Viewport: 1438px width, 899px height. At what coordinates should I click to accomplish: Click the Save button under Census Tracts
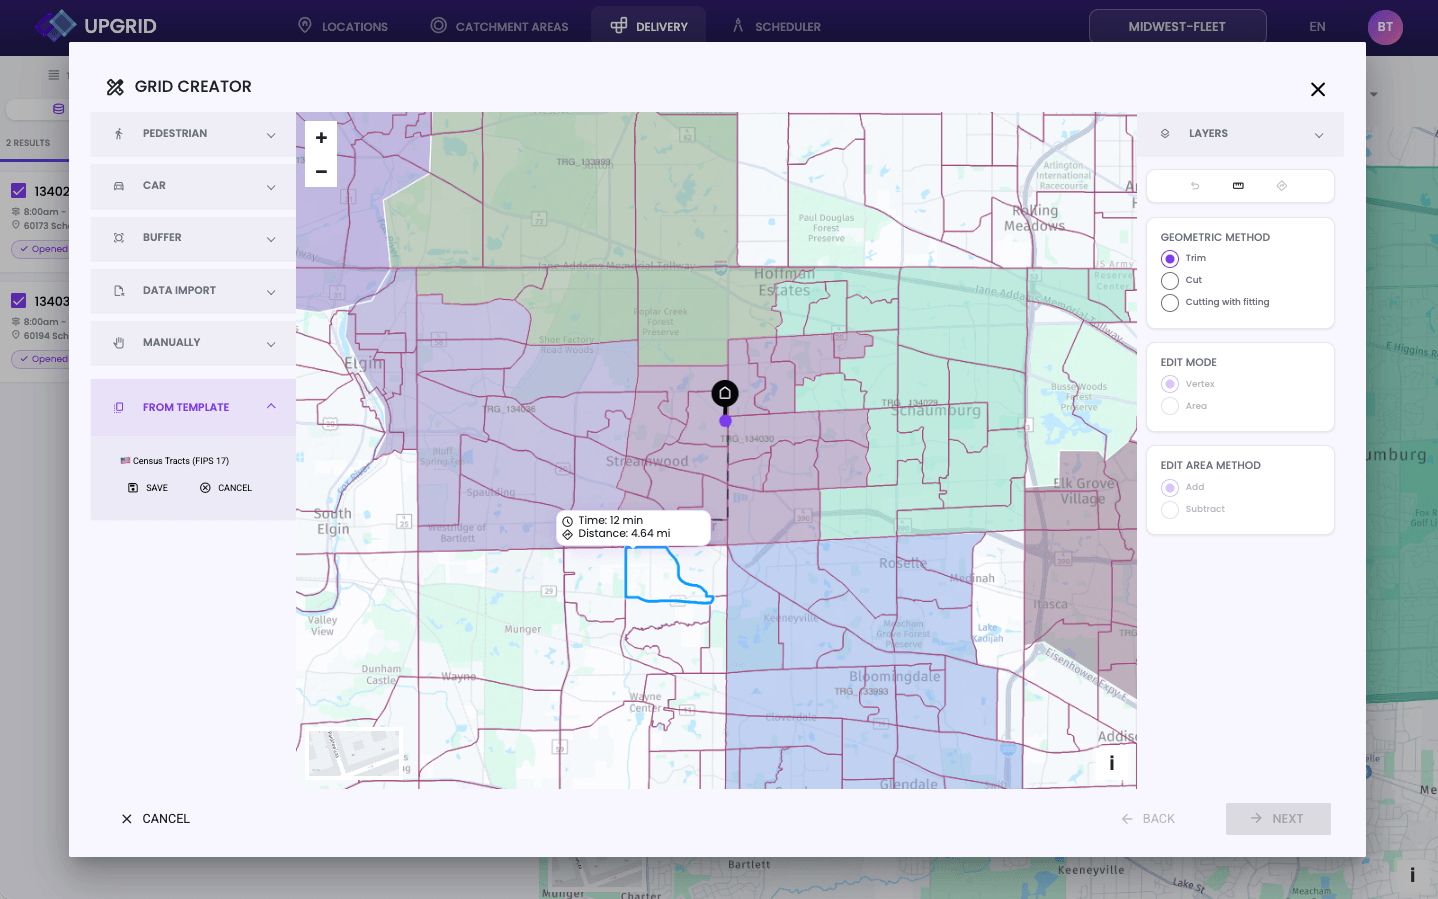click(x=148, y=488)
